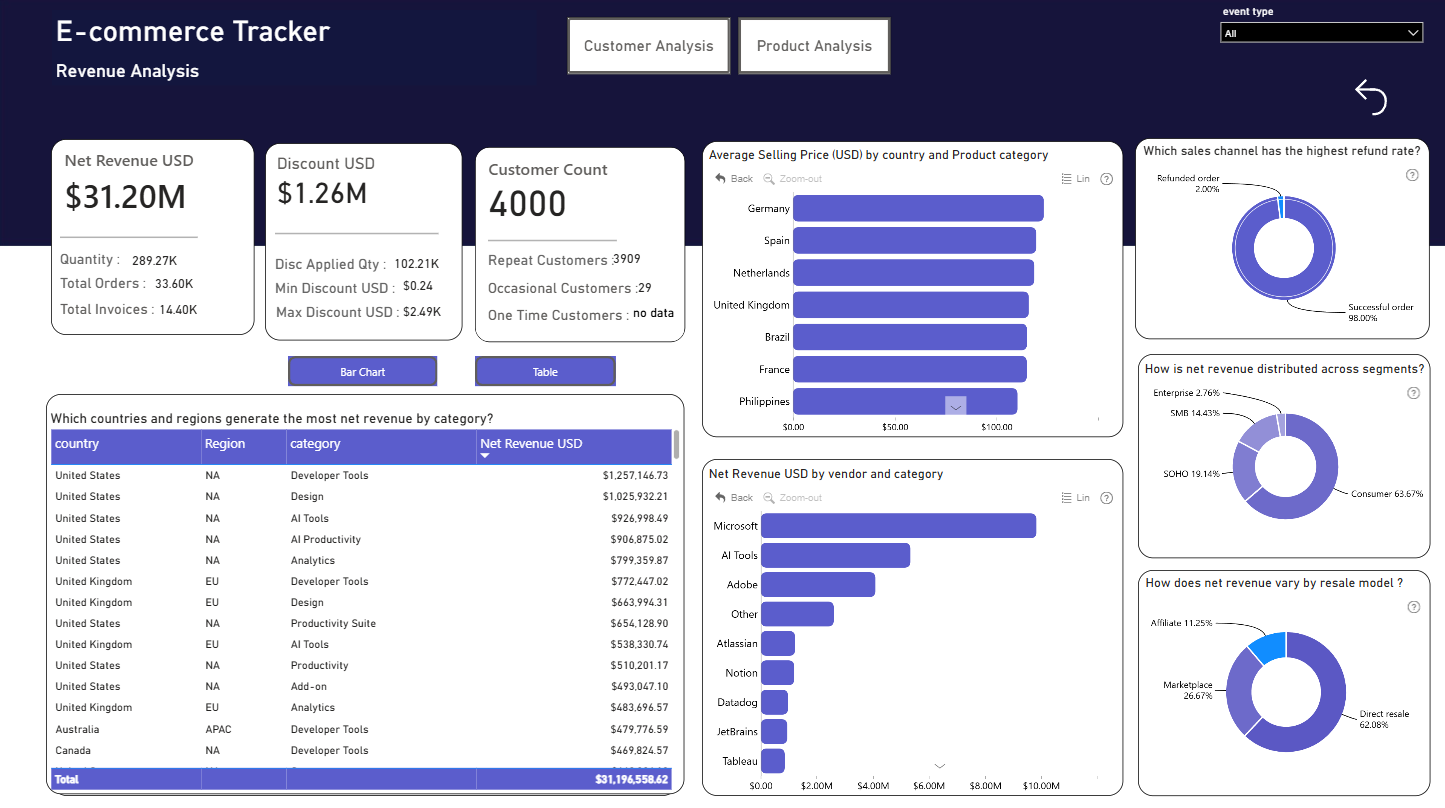The width and height of the screenshot is (1445, 808).
Task: Click the France bar in selling price chart
Action: (x=910, y=369)
